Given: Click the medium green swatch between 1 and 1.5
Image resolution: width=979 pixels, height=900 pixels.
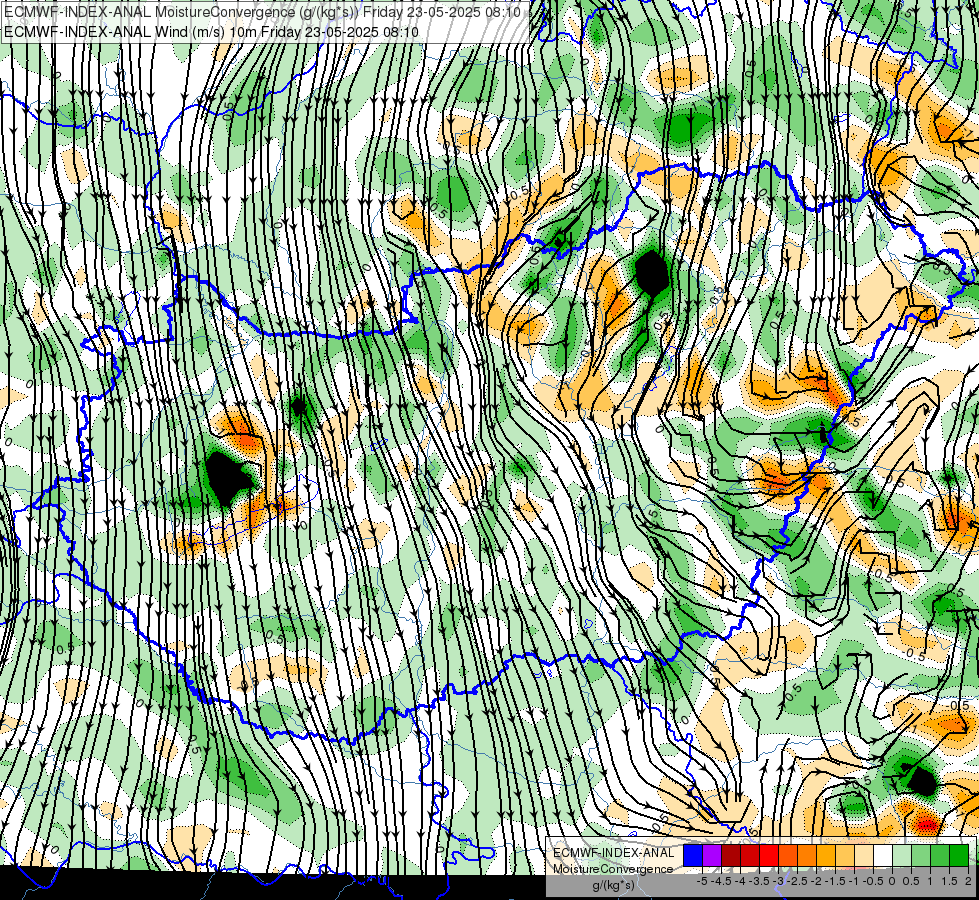Looking at the screenshot, I should pyautogui.click(x=940, y=855).
